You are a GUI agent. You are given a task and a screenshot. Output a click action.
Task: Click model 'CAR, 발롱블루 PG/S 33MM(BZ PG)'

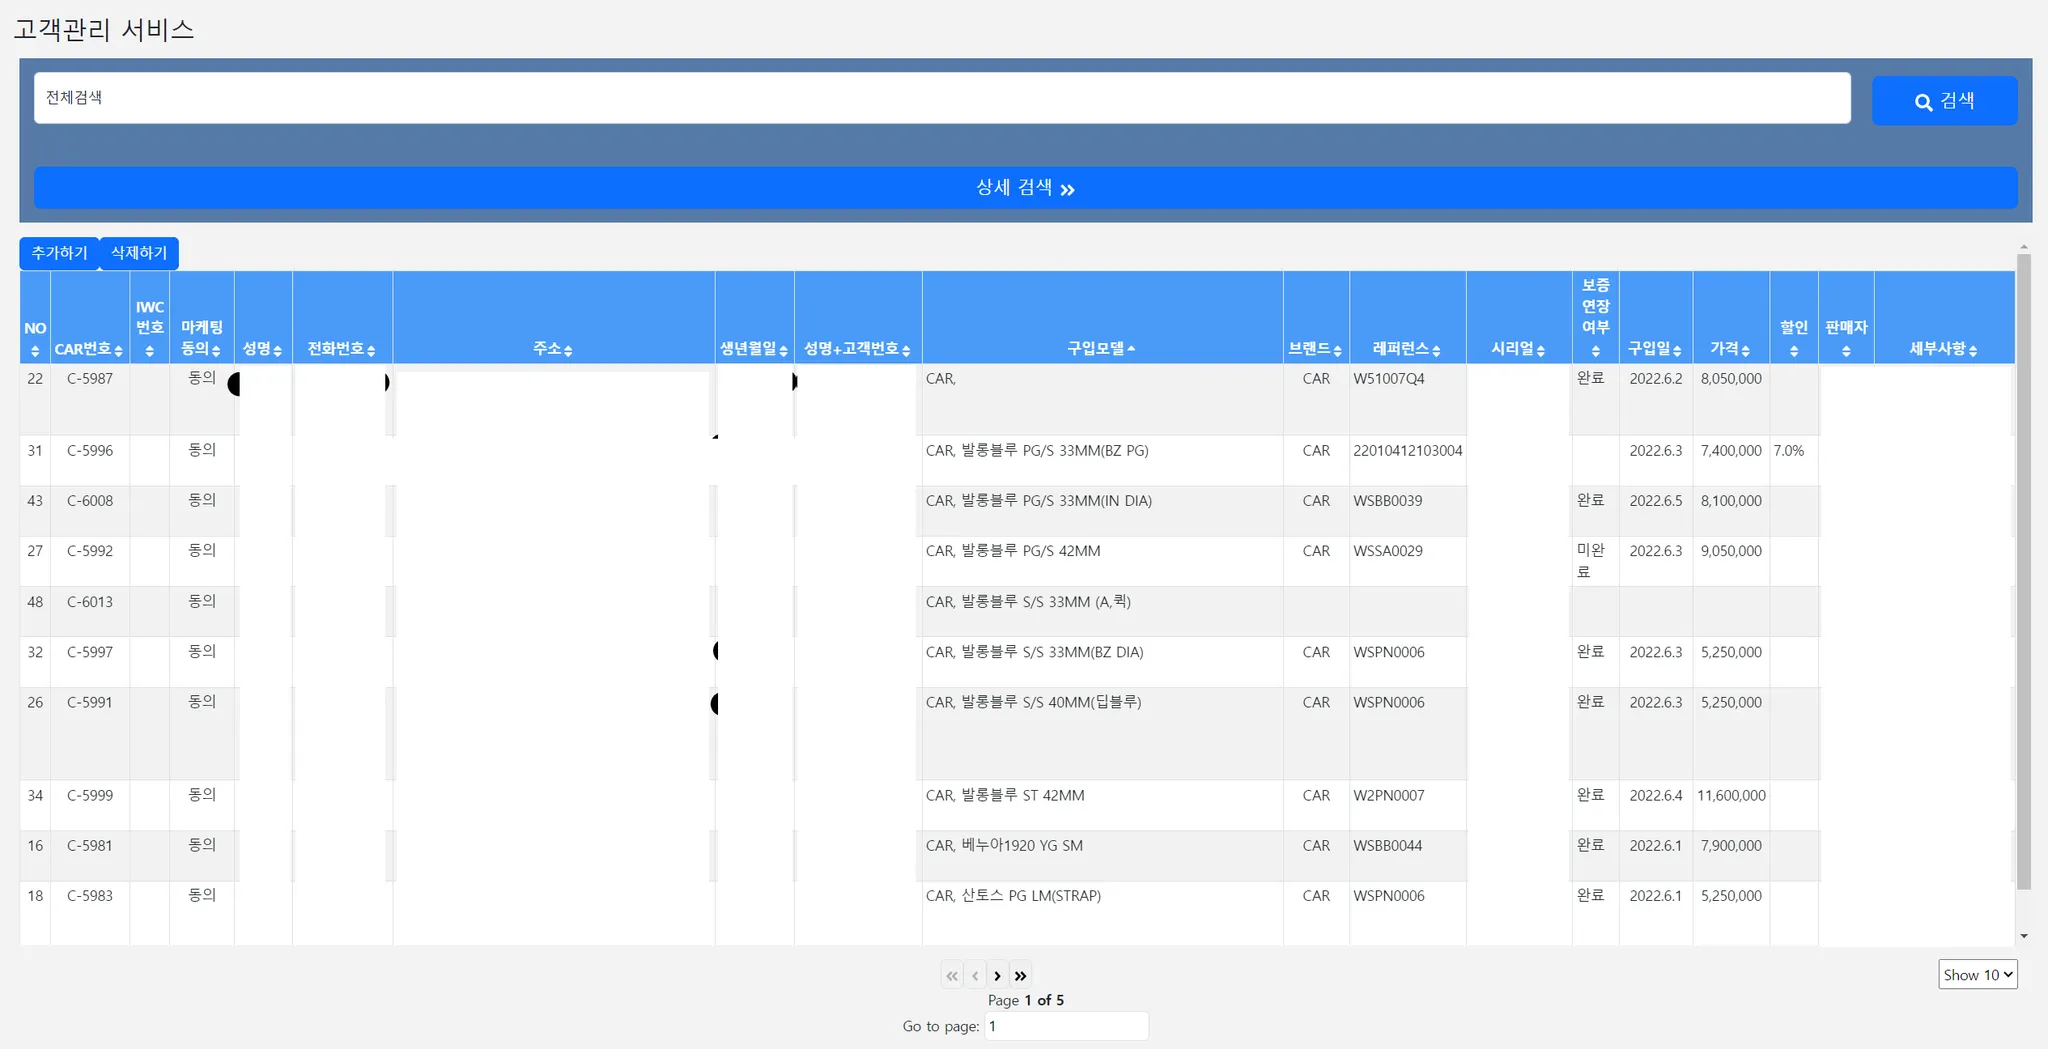[1037, 451]
